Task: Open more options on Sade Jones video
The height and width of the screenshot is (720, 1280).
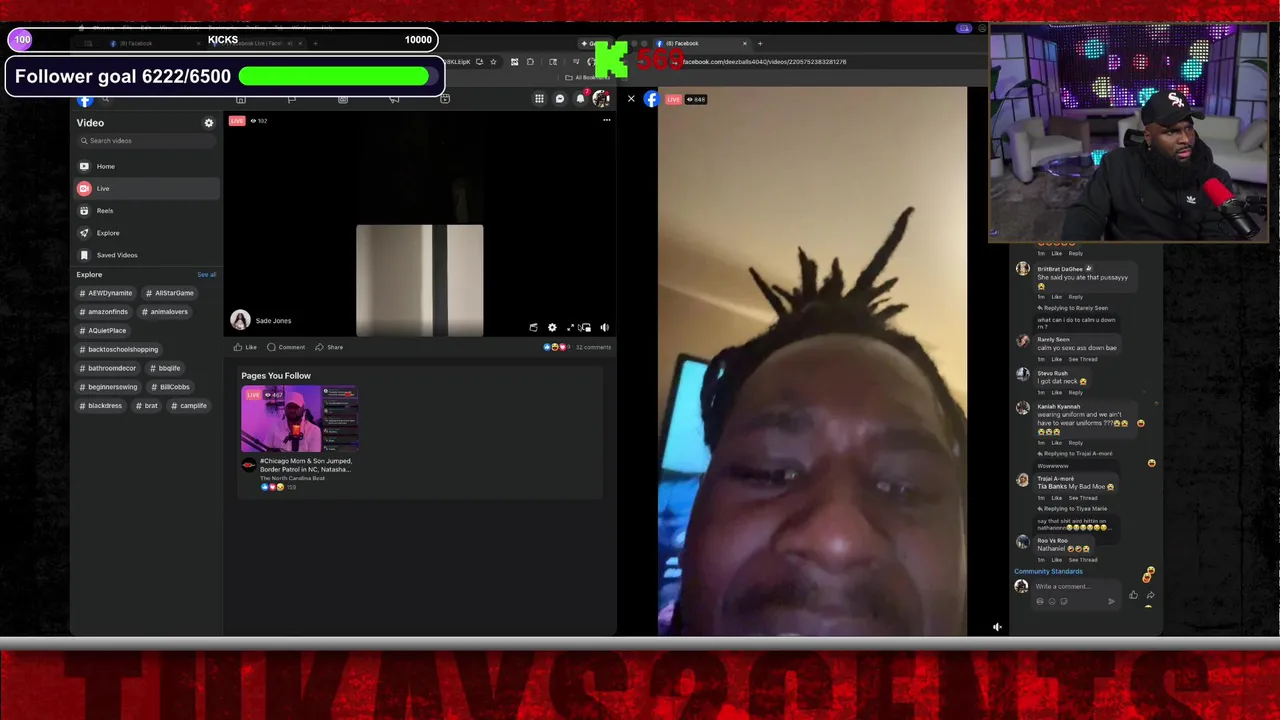Action: click(x=606, y=120)
